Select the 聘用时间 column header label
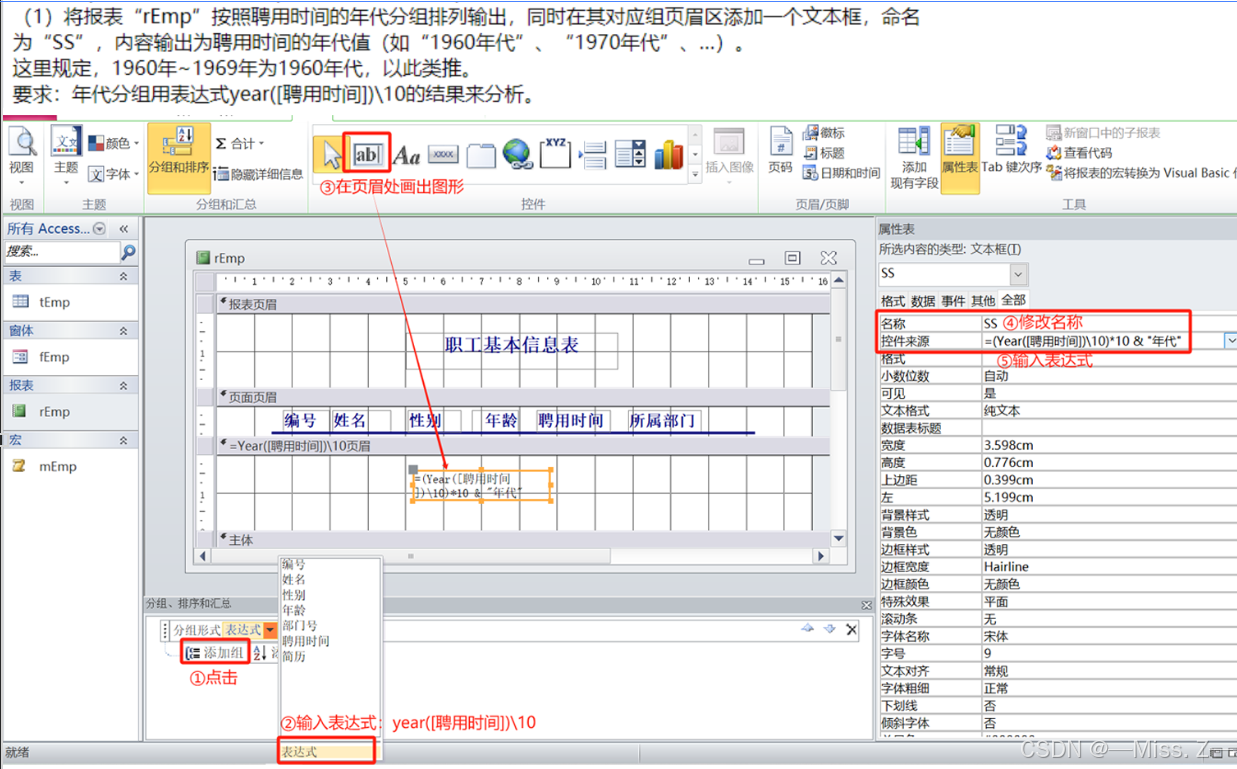The height and width of the screenshot is (769, 1237). (571, 421)
